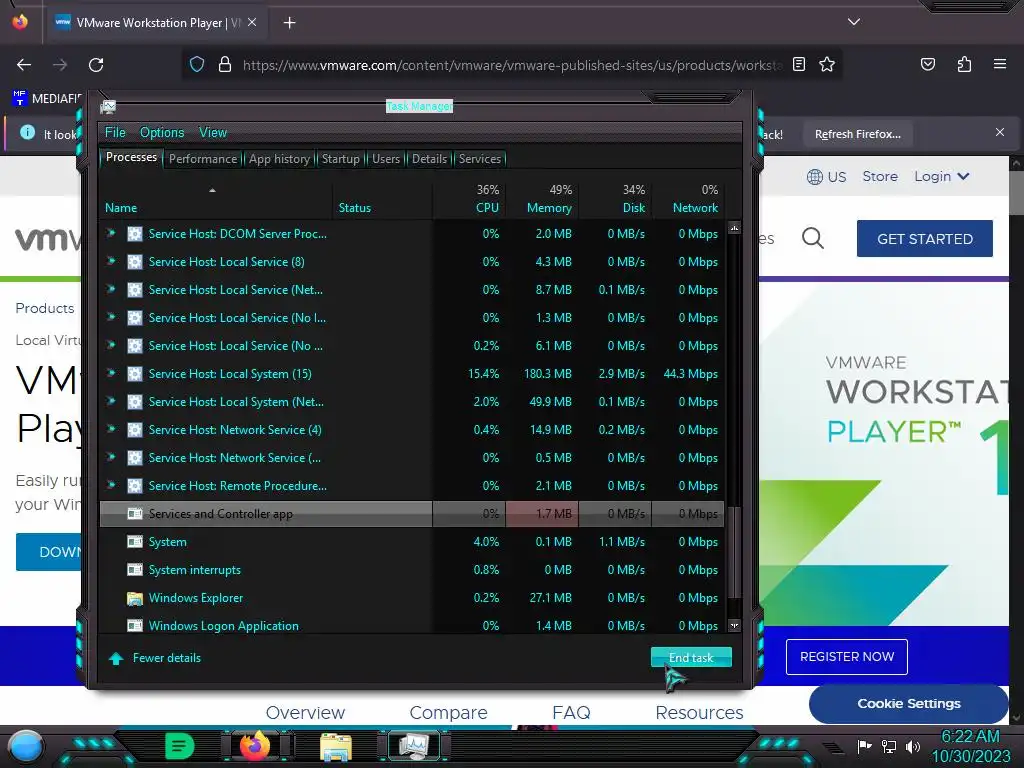Toggle Firefox reader view icon
Image resolution: width=1024 pixels, height=768 pixels.
pyautogui.click(x=799, y=64)
